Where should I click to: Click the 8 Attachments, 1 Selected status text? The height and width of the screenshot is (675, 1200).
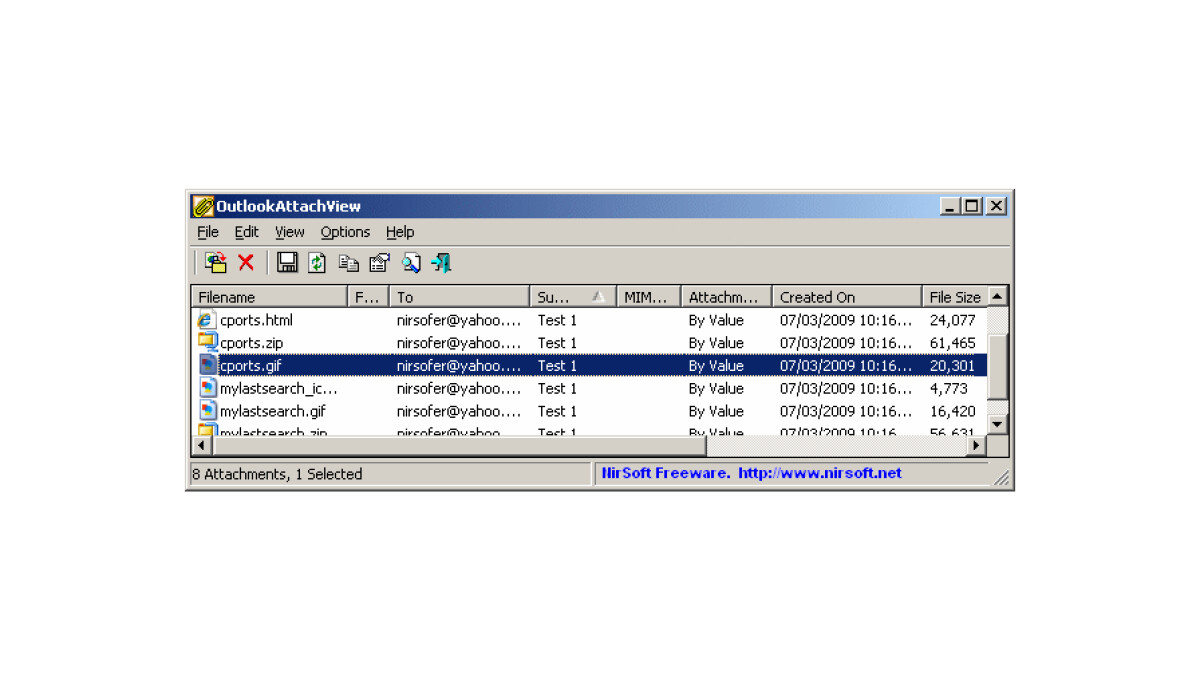(x=277, y=474)
